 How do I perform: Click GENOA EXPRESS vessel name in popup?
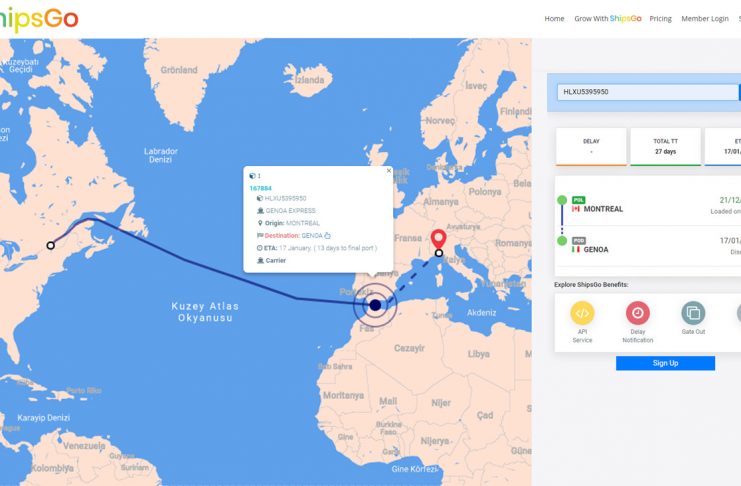(x=290, y=211)
